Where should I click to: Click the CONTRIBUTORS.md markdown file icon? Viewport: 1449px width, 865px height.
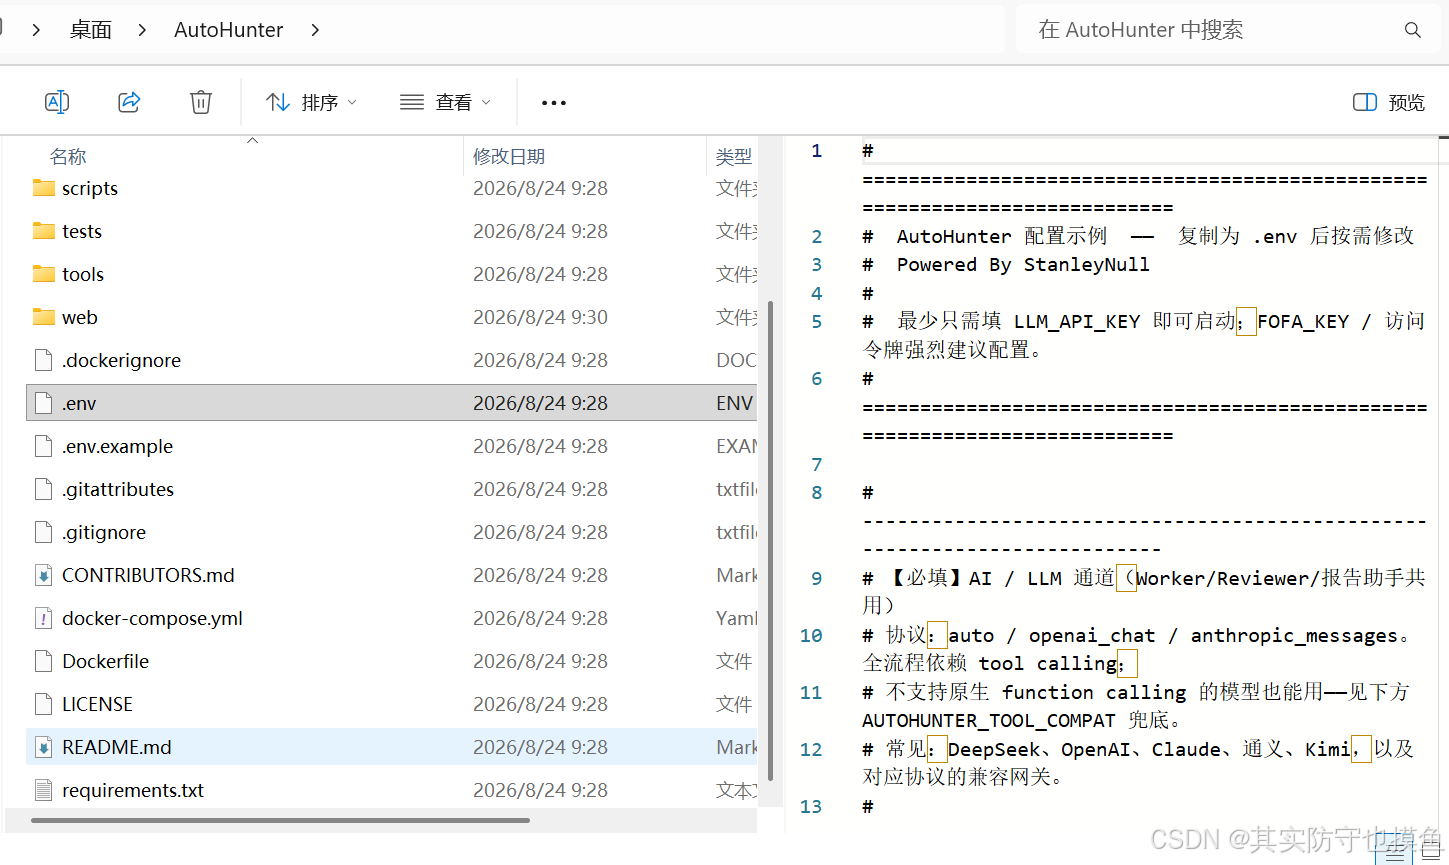pyautogui.click(x=44, y=575)
